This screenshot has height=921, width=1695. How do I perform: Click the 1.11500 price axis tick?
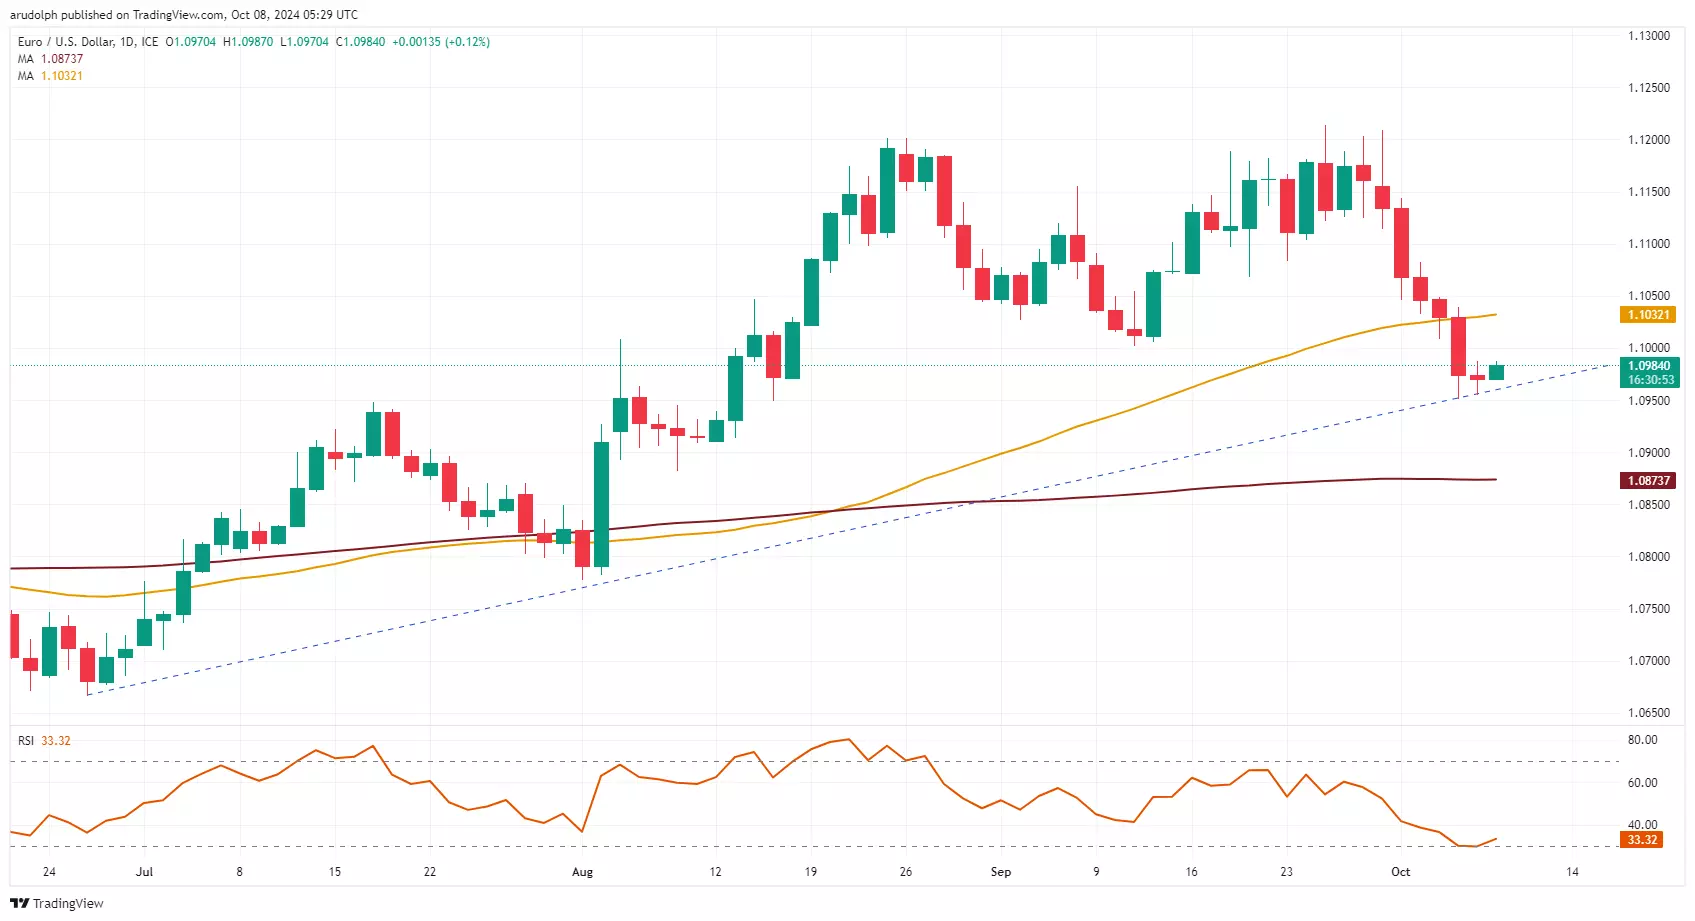tap(1649, 192)
